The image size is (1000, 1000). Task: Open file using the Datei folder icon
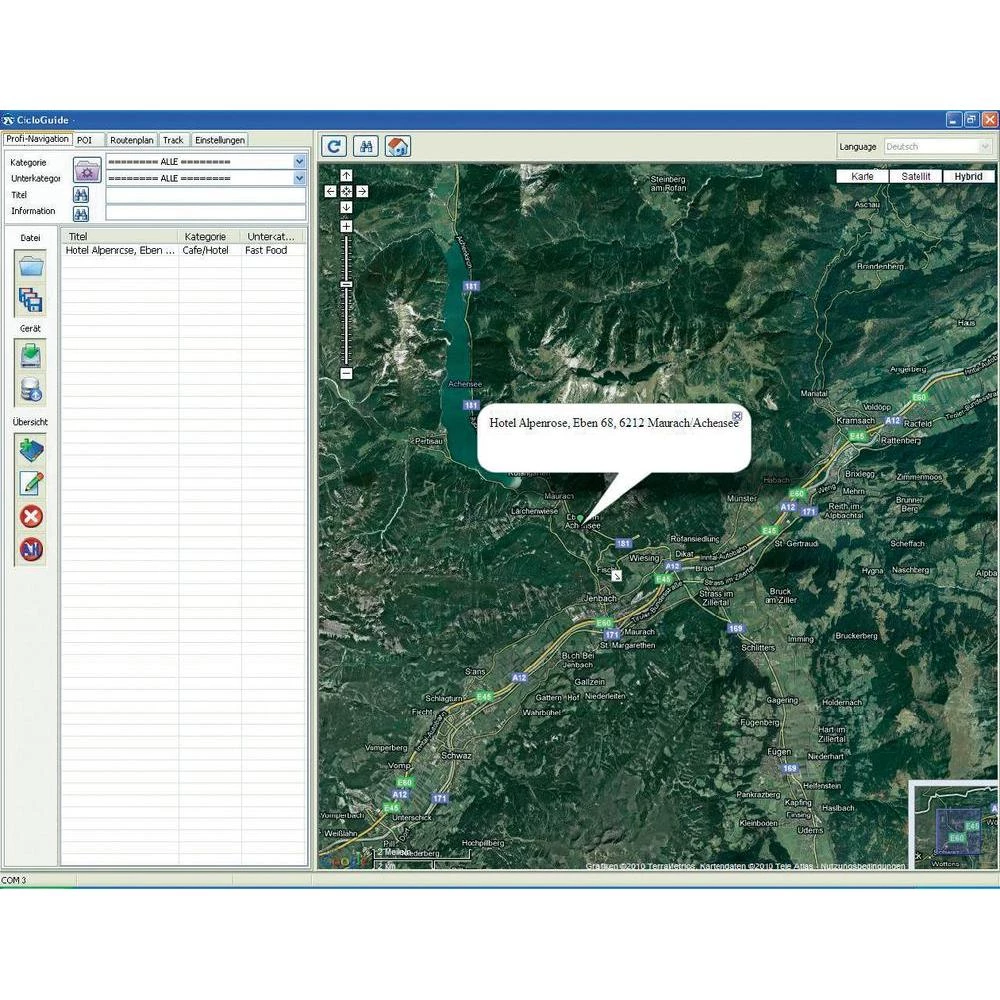(31, 266)
